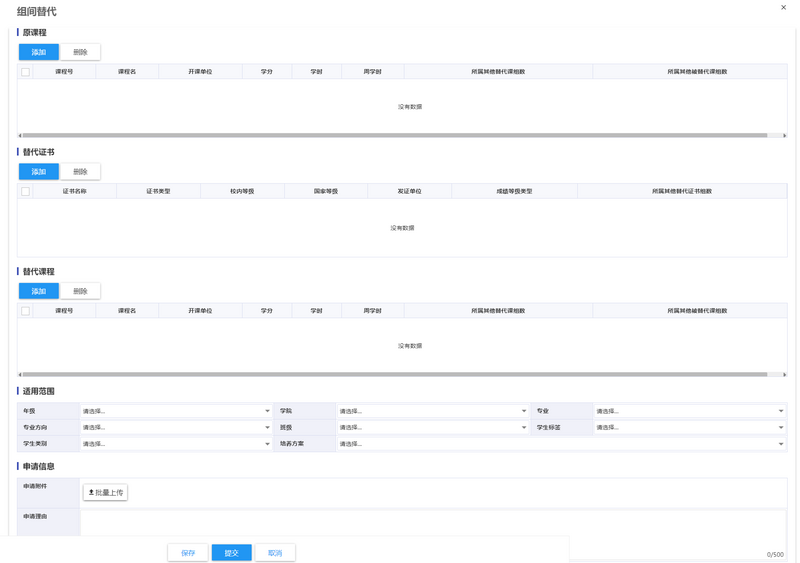Image resolution: width=800 pixels, height=563 pixels.
Task: Click 发证单位 column header
Action: (x=410, y=191)
